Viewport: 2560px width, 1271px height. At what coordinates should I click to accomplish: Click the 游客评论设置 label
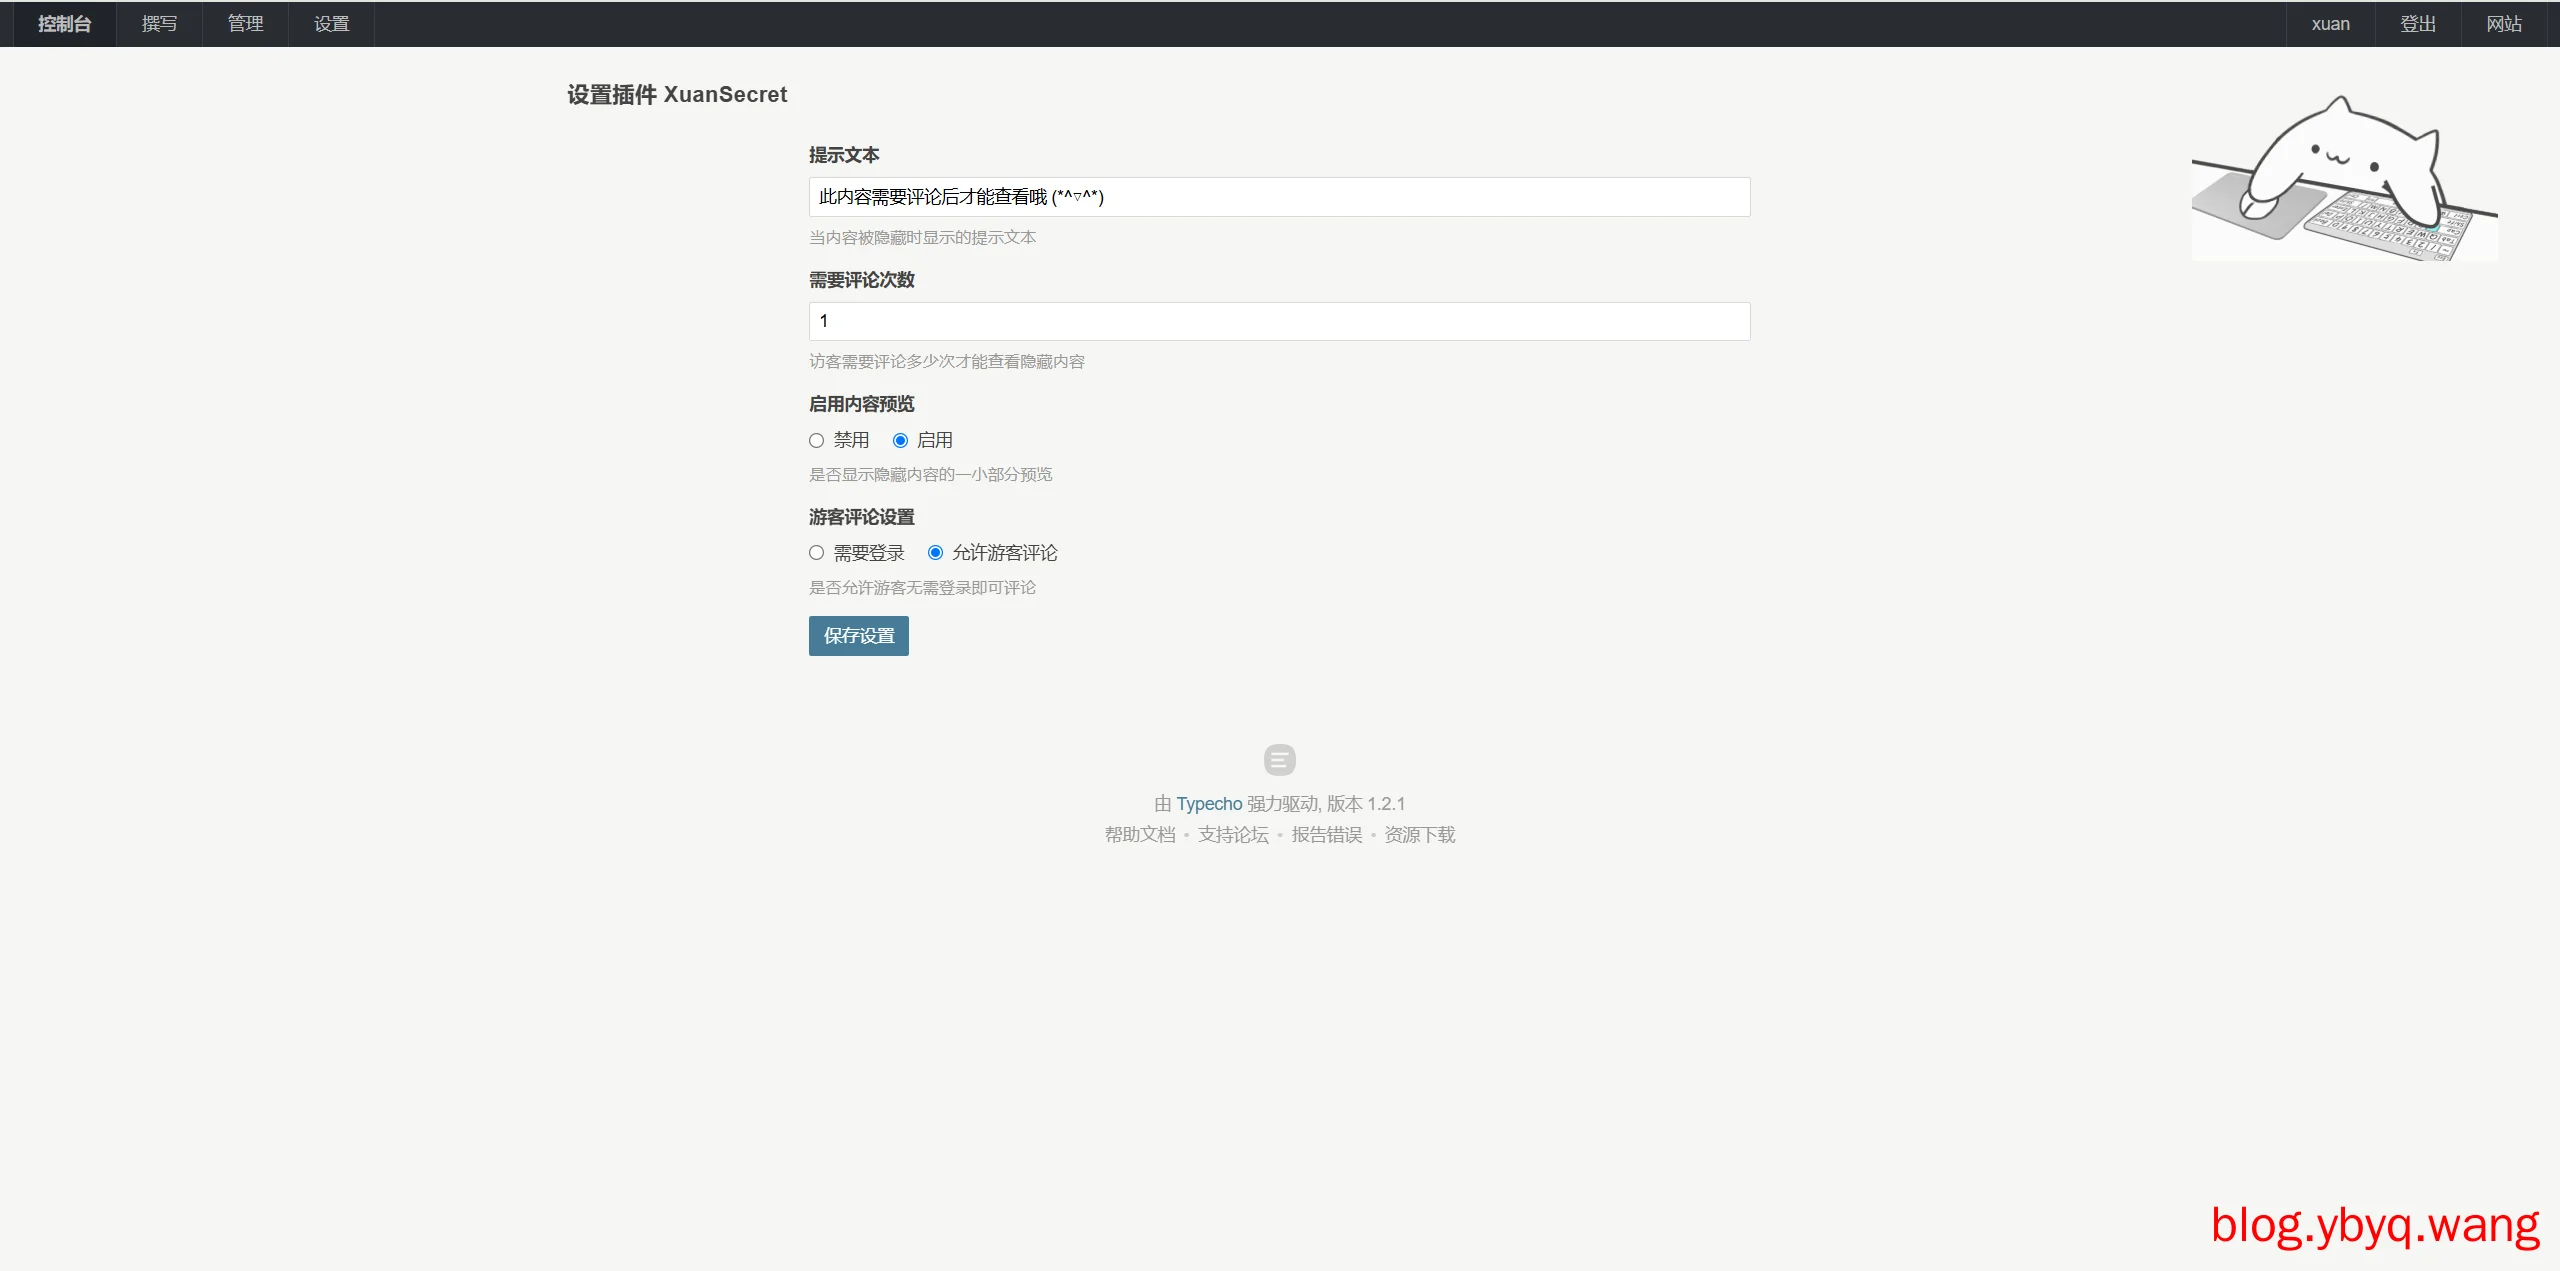(x=861, y=517)
